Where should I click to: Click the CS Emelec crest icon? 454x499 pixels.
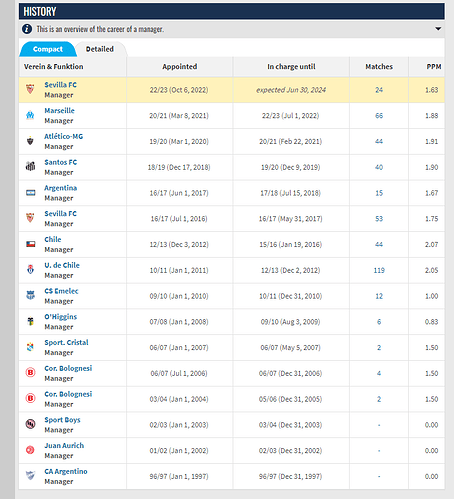pos(30,295)
